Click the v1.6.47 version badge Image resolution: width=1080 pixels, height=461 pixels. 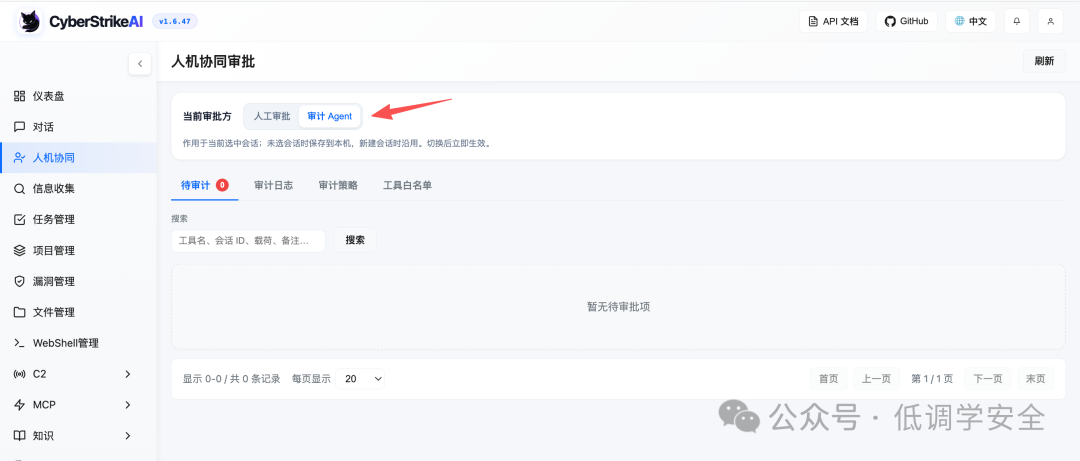coord(175,21)
